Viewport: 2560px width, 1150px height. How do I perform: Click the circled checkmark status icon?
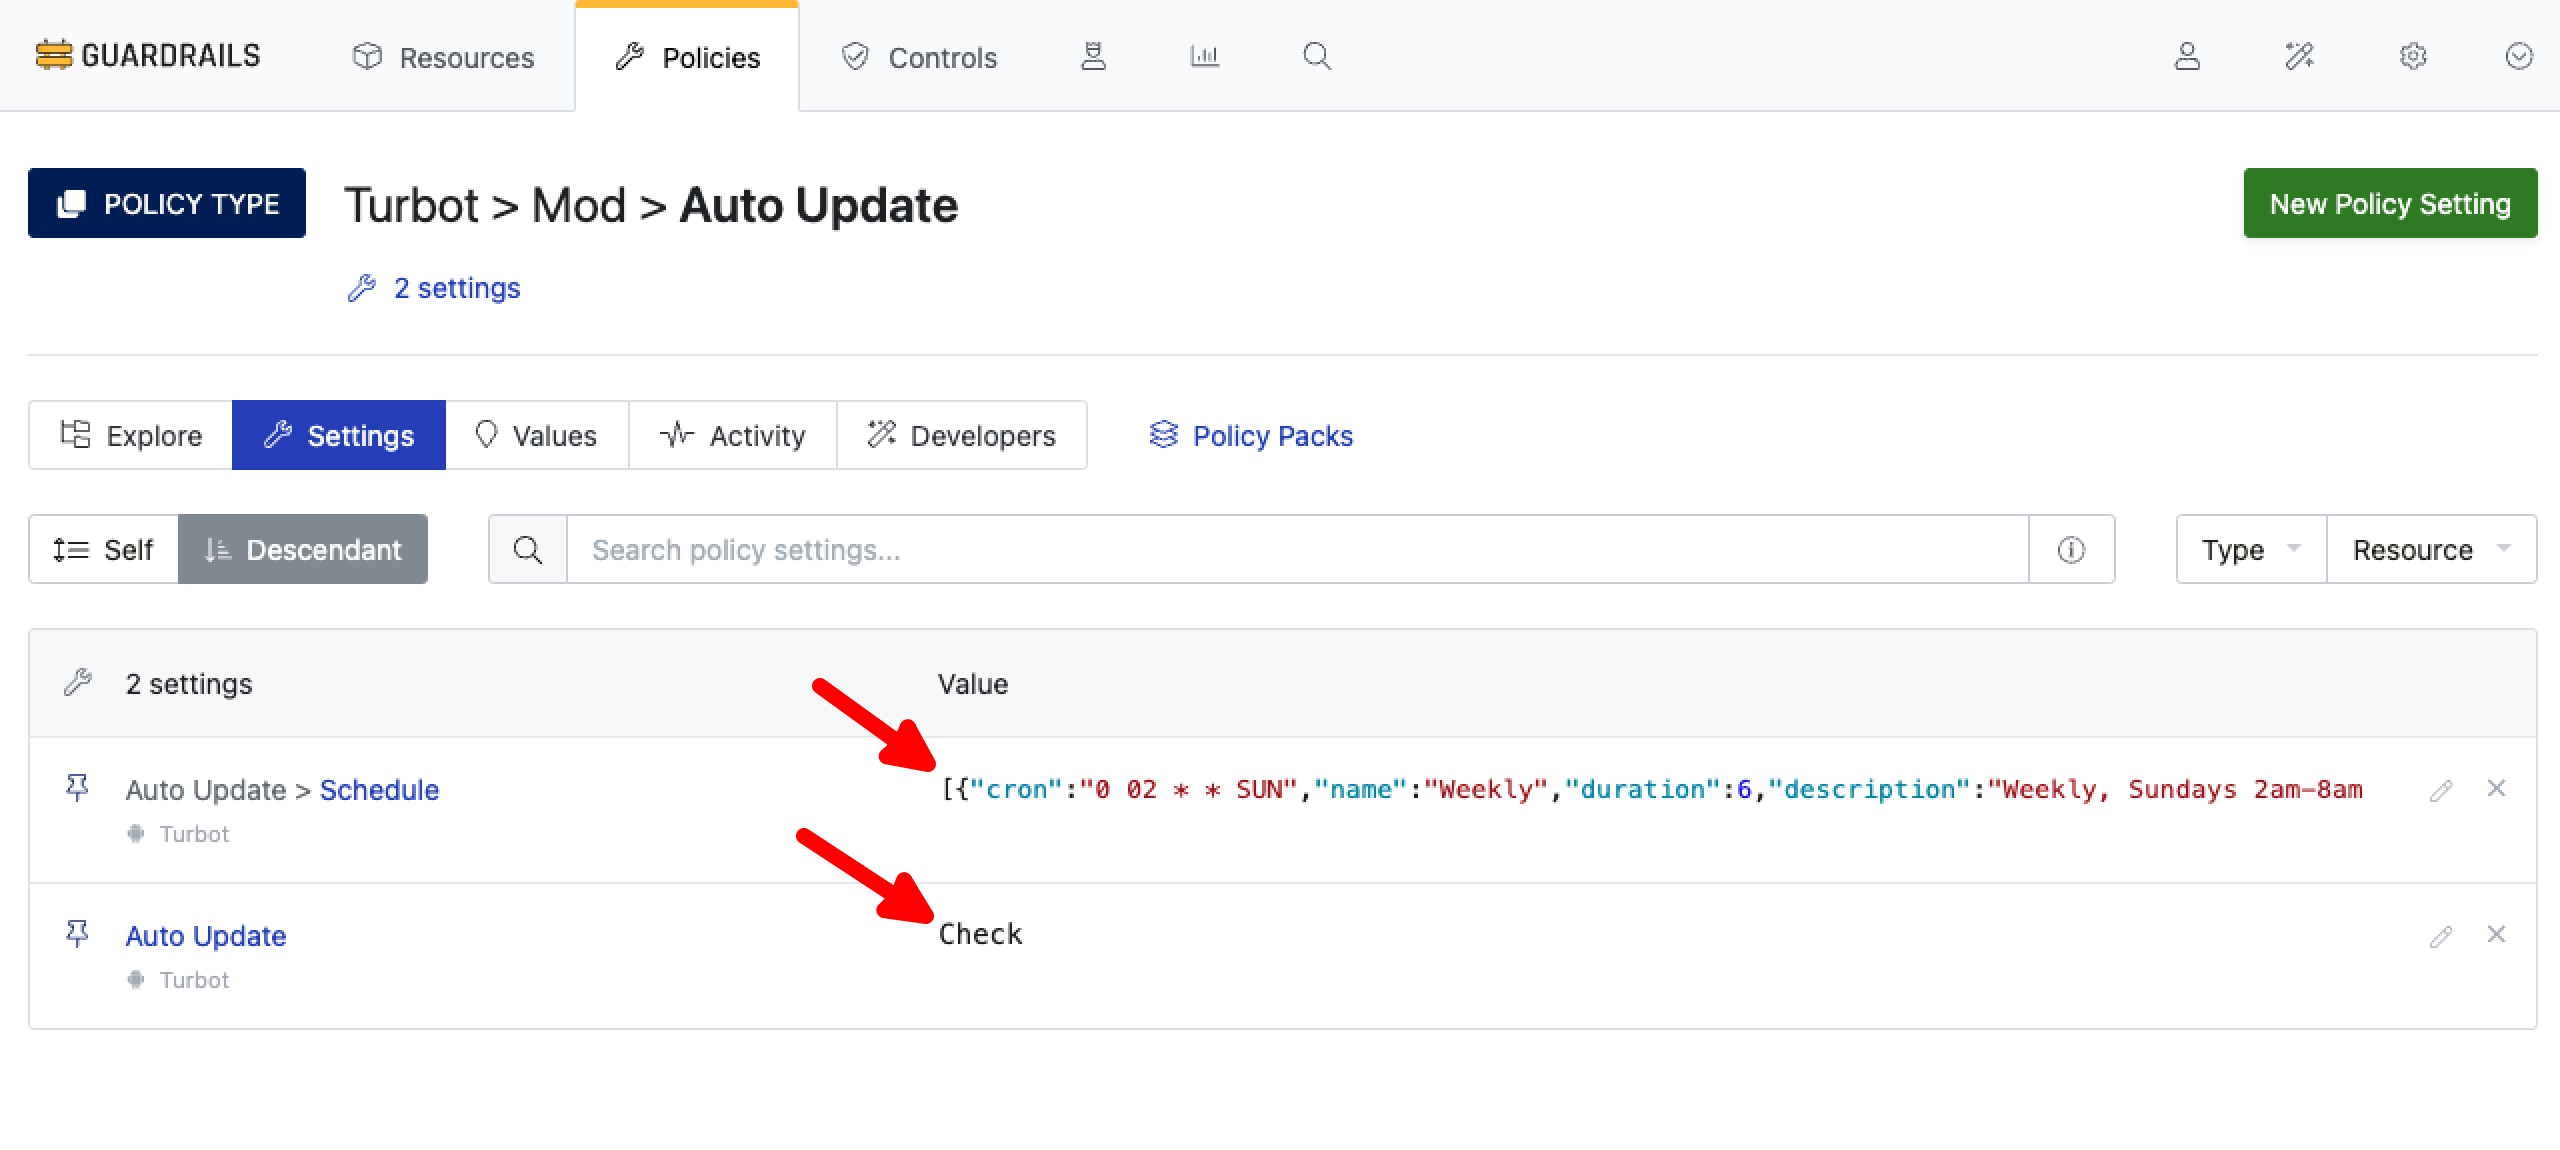(x=2518, y=56)
